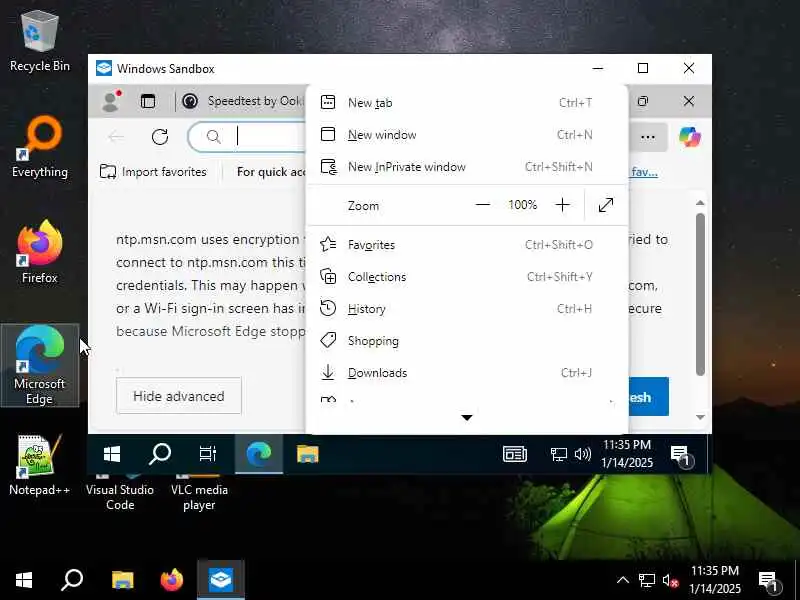800x600 pixels.
Task: Open Favorites from Edge menu
Action: pos(466,245)
